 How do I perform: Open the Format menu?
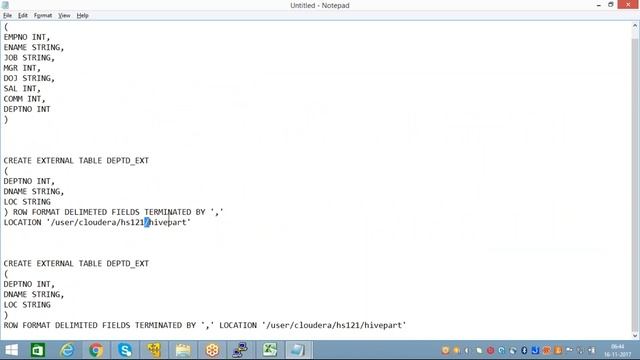pos(43,16)
